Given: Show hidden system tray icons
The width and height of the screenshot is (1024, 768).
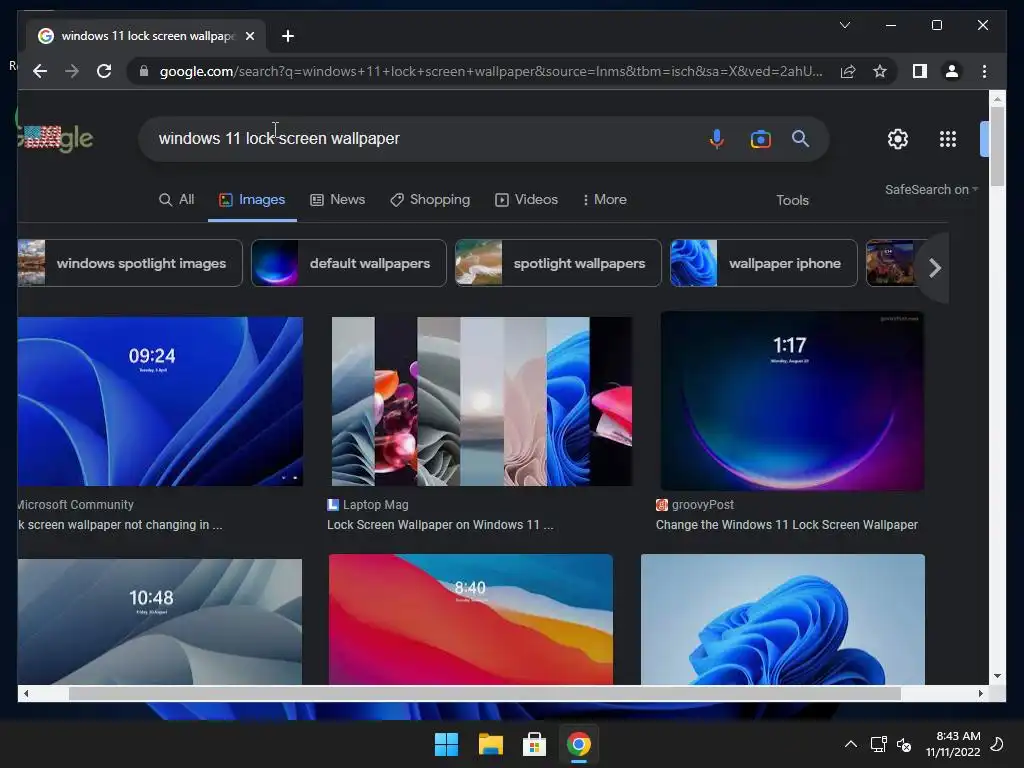Looking at the screenshot, I should coord(850,744).
